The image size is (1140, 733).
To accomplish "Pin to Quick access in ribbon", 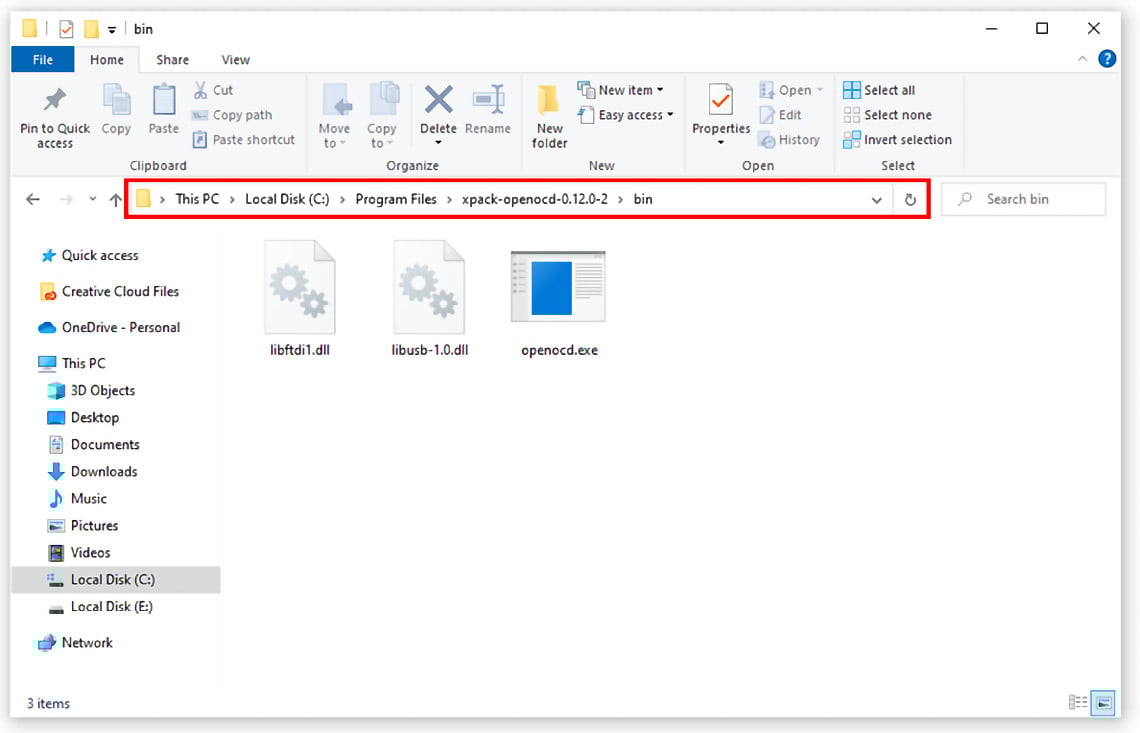I will coord(55,116).
